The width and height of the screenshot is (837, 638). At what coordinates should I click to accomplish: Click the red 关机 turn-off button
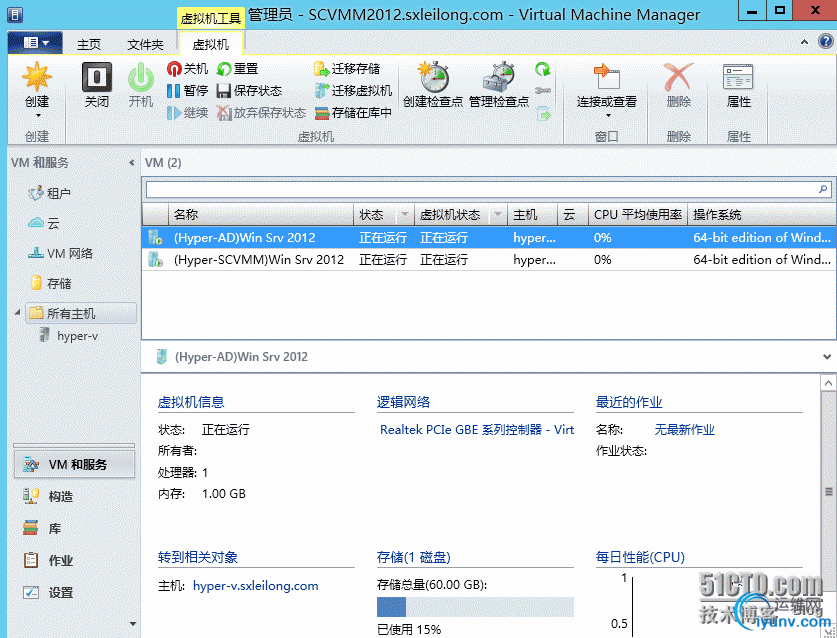(187, 69)
